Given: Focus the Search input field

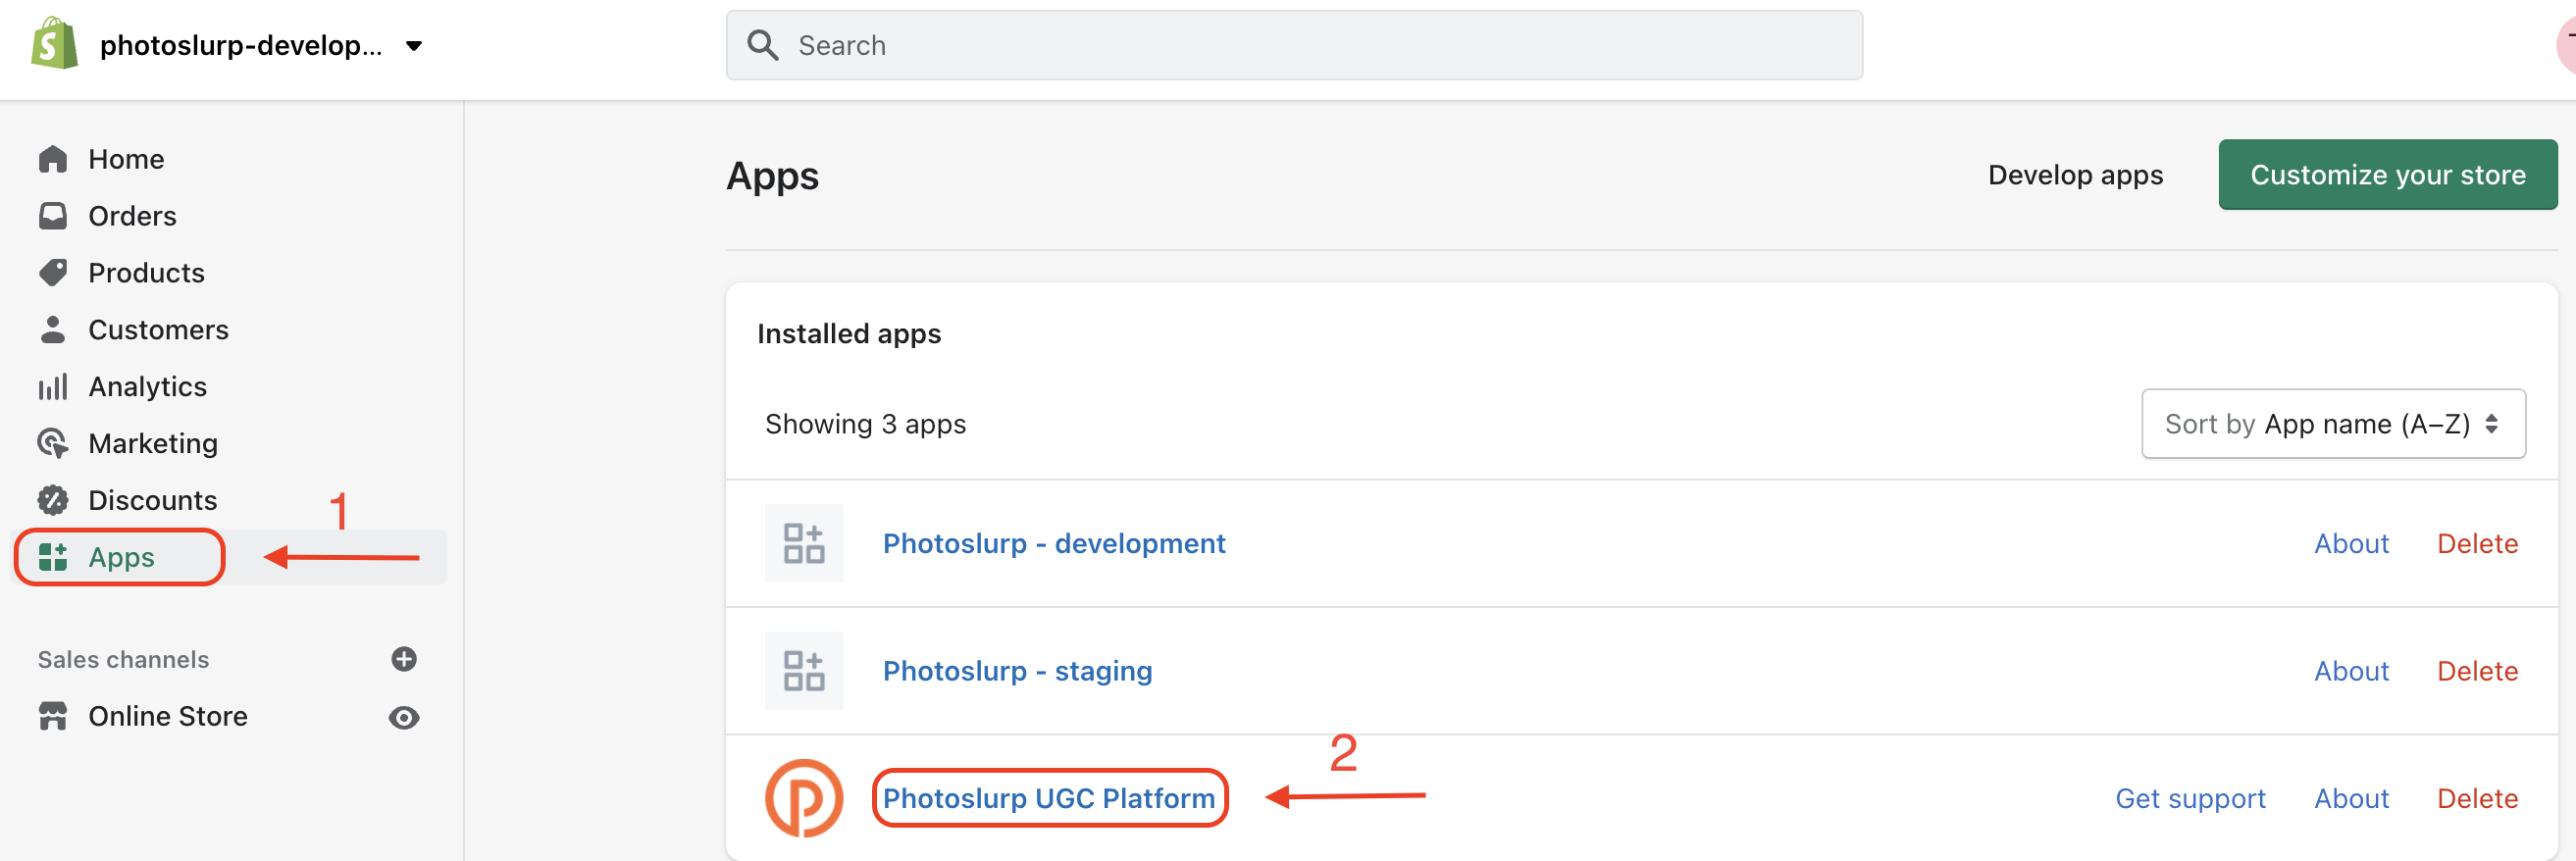Looking at the screenshot, I should [1294, 45].
